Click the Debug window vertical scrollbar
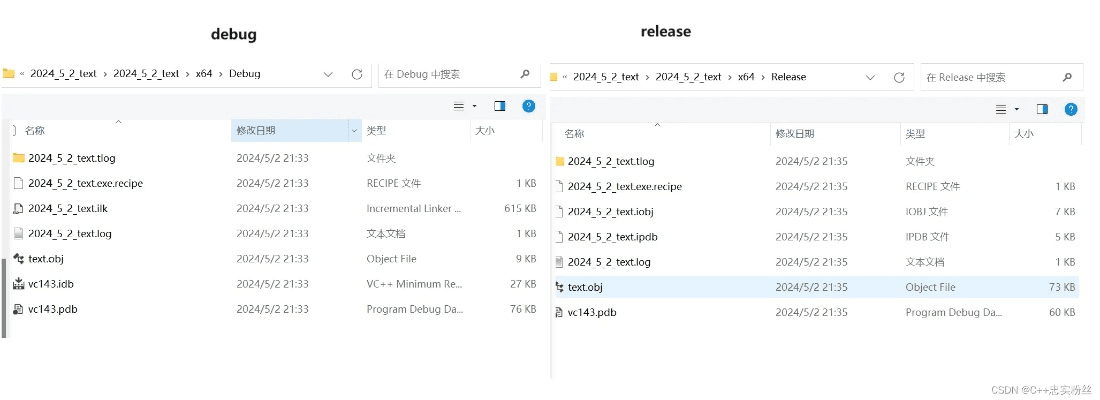This screenshot has width=1100, height=400. [x=4, y=298]
